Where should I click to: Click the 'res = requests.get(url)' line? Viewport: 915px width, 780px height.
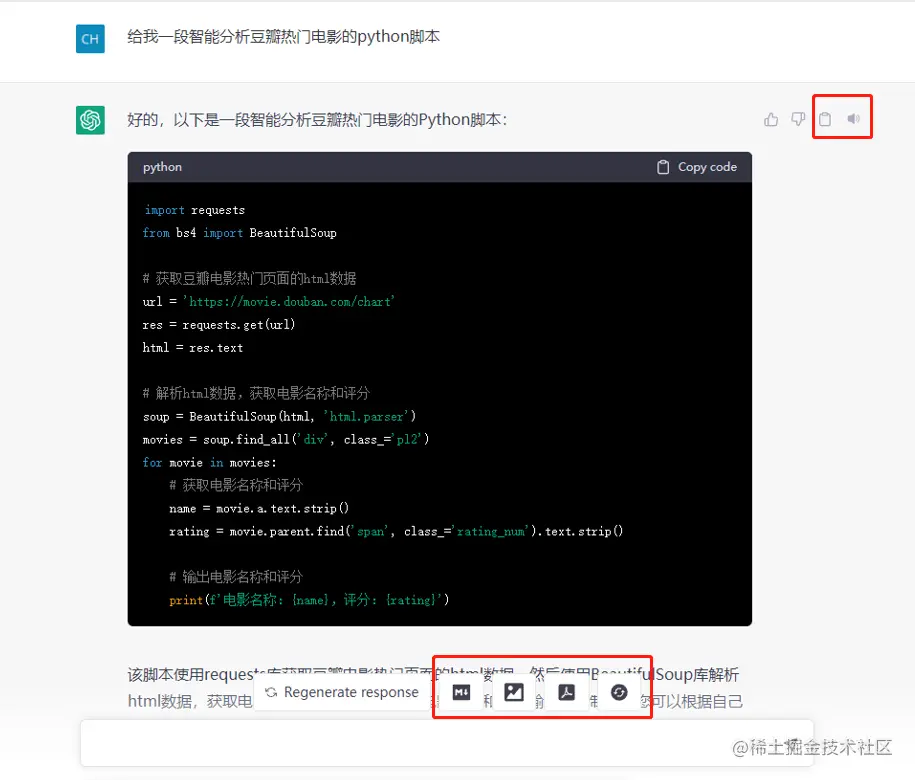click(x=219, y=324)
